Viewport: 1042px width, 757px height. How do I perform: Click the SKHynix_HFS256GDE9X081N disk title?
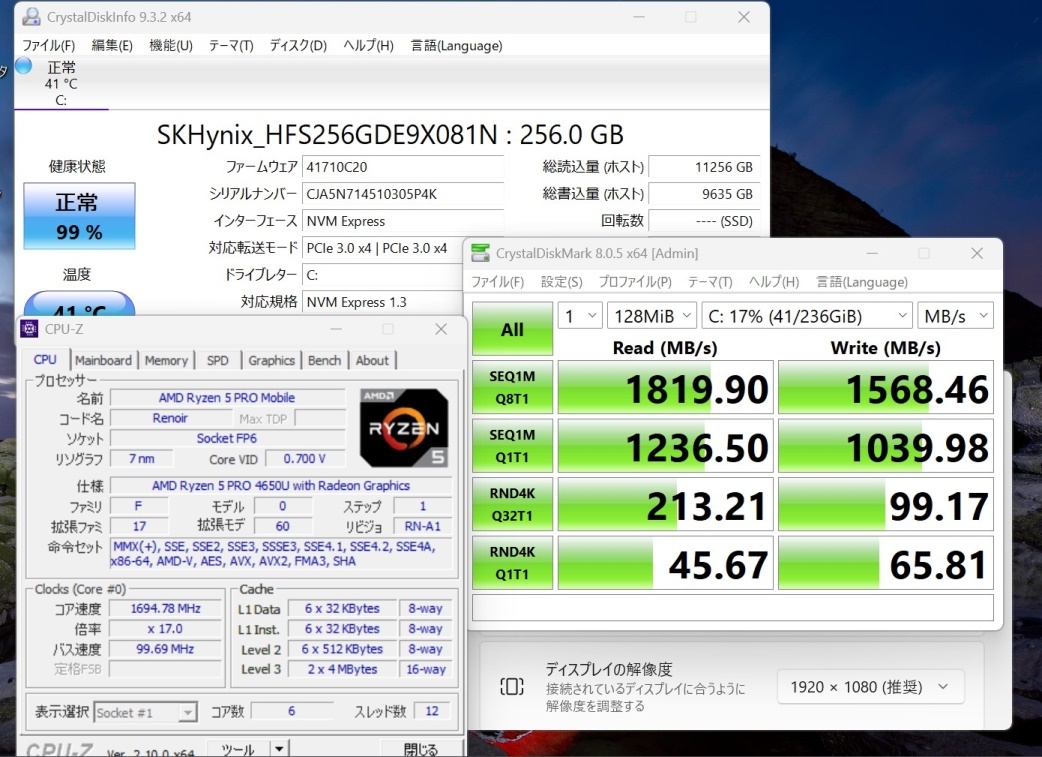pyautogui.click(x=390, y=135)
